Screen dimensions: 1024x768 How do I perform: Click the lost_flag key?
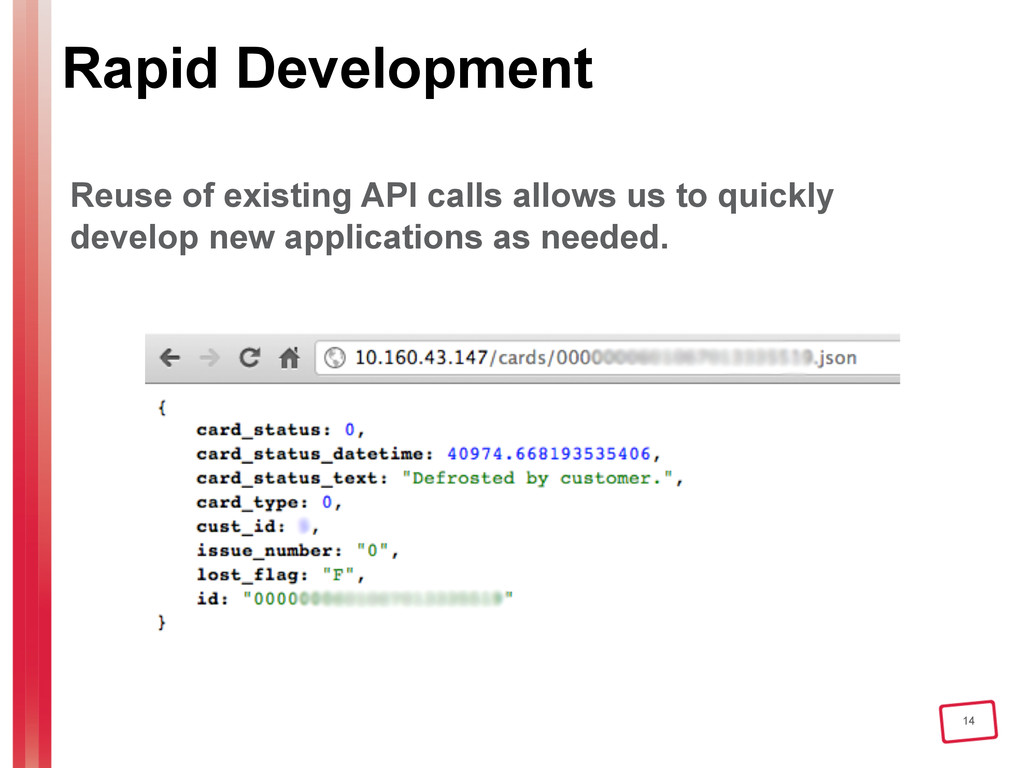(248, 575)
